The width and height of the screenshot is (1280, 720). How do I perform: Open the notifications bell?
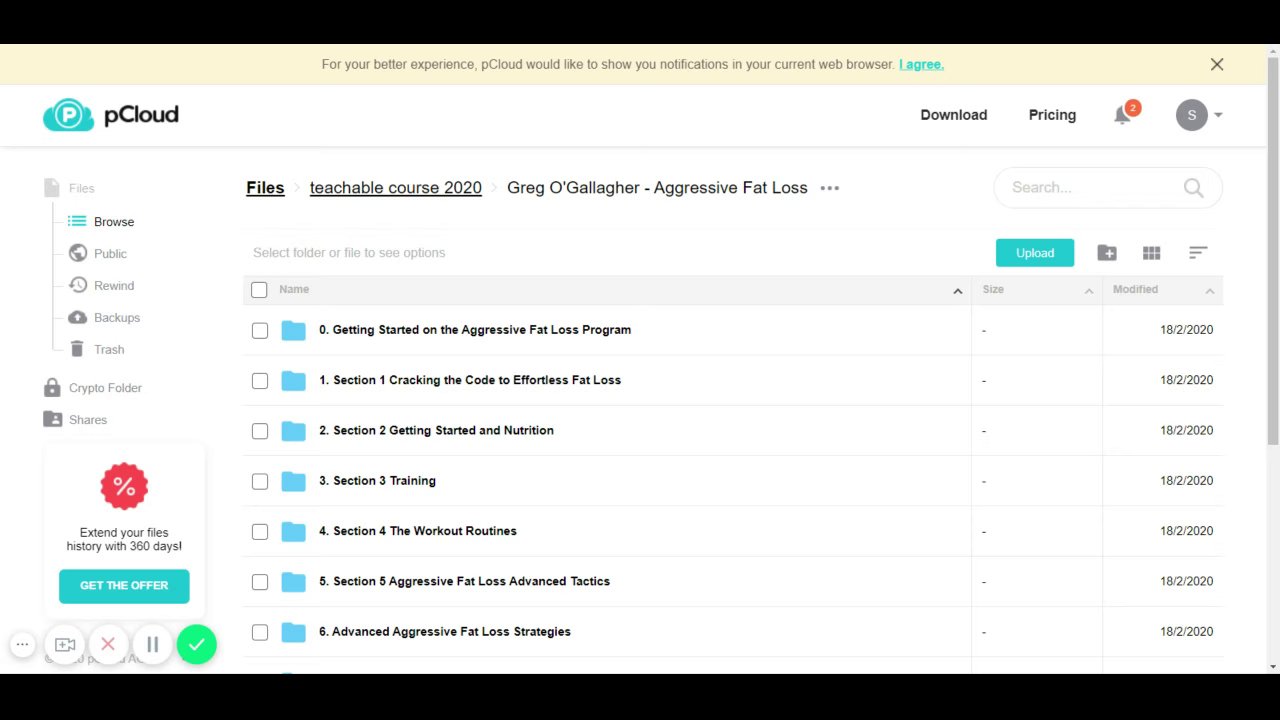[x=1122, y=115]
